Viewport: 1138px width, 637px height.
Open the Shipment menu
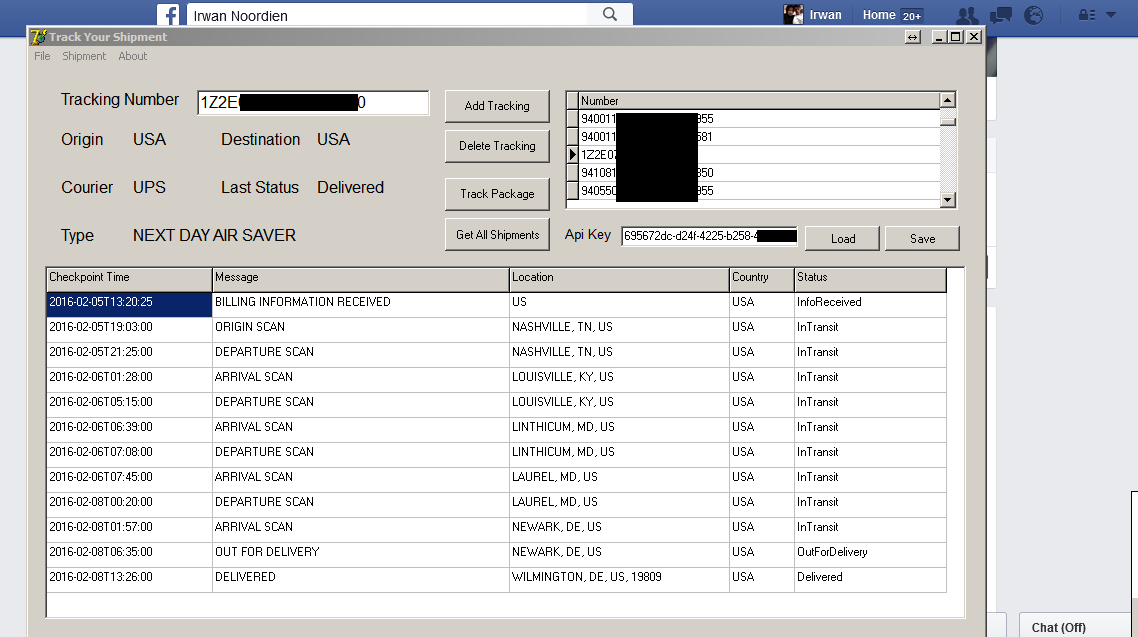click(84, 56)
